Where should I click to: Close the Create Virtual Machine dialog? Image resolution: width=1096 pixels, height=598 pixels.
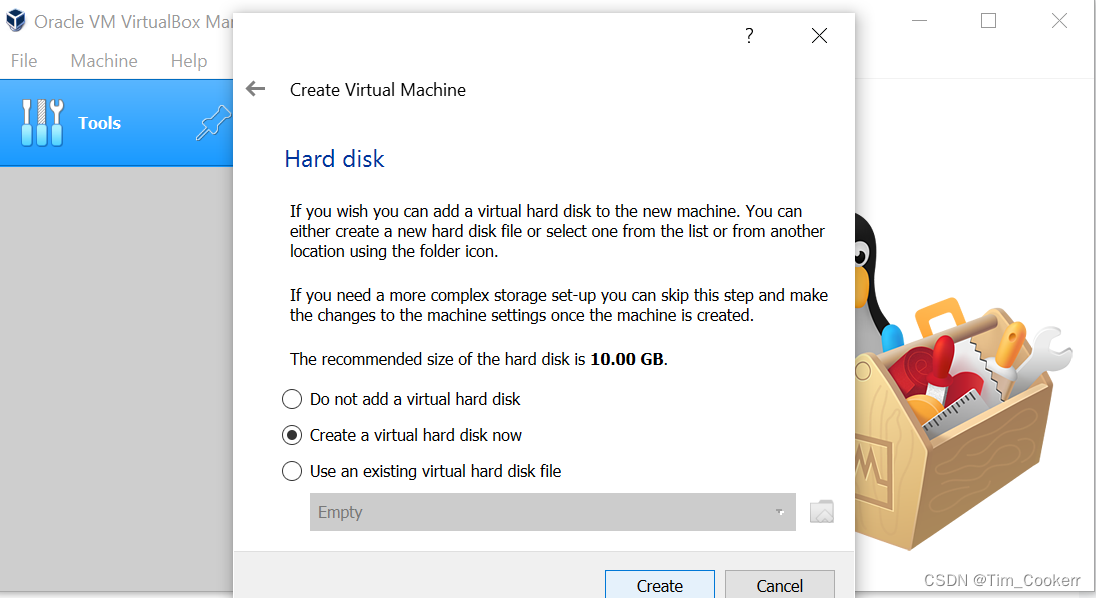(819, 36)
